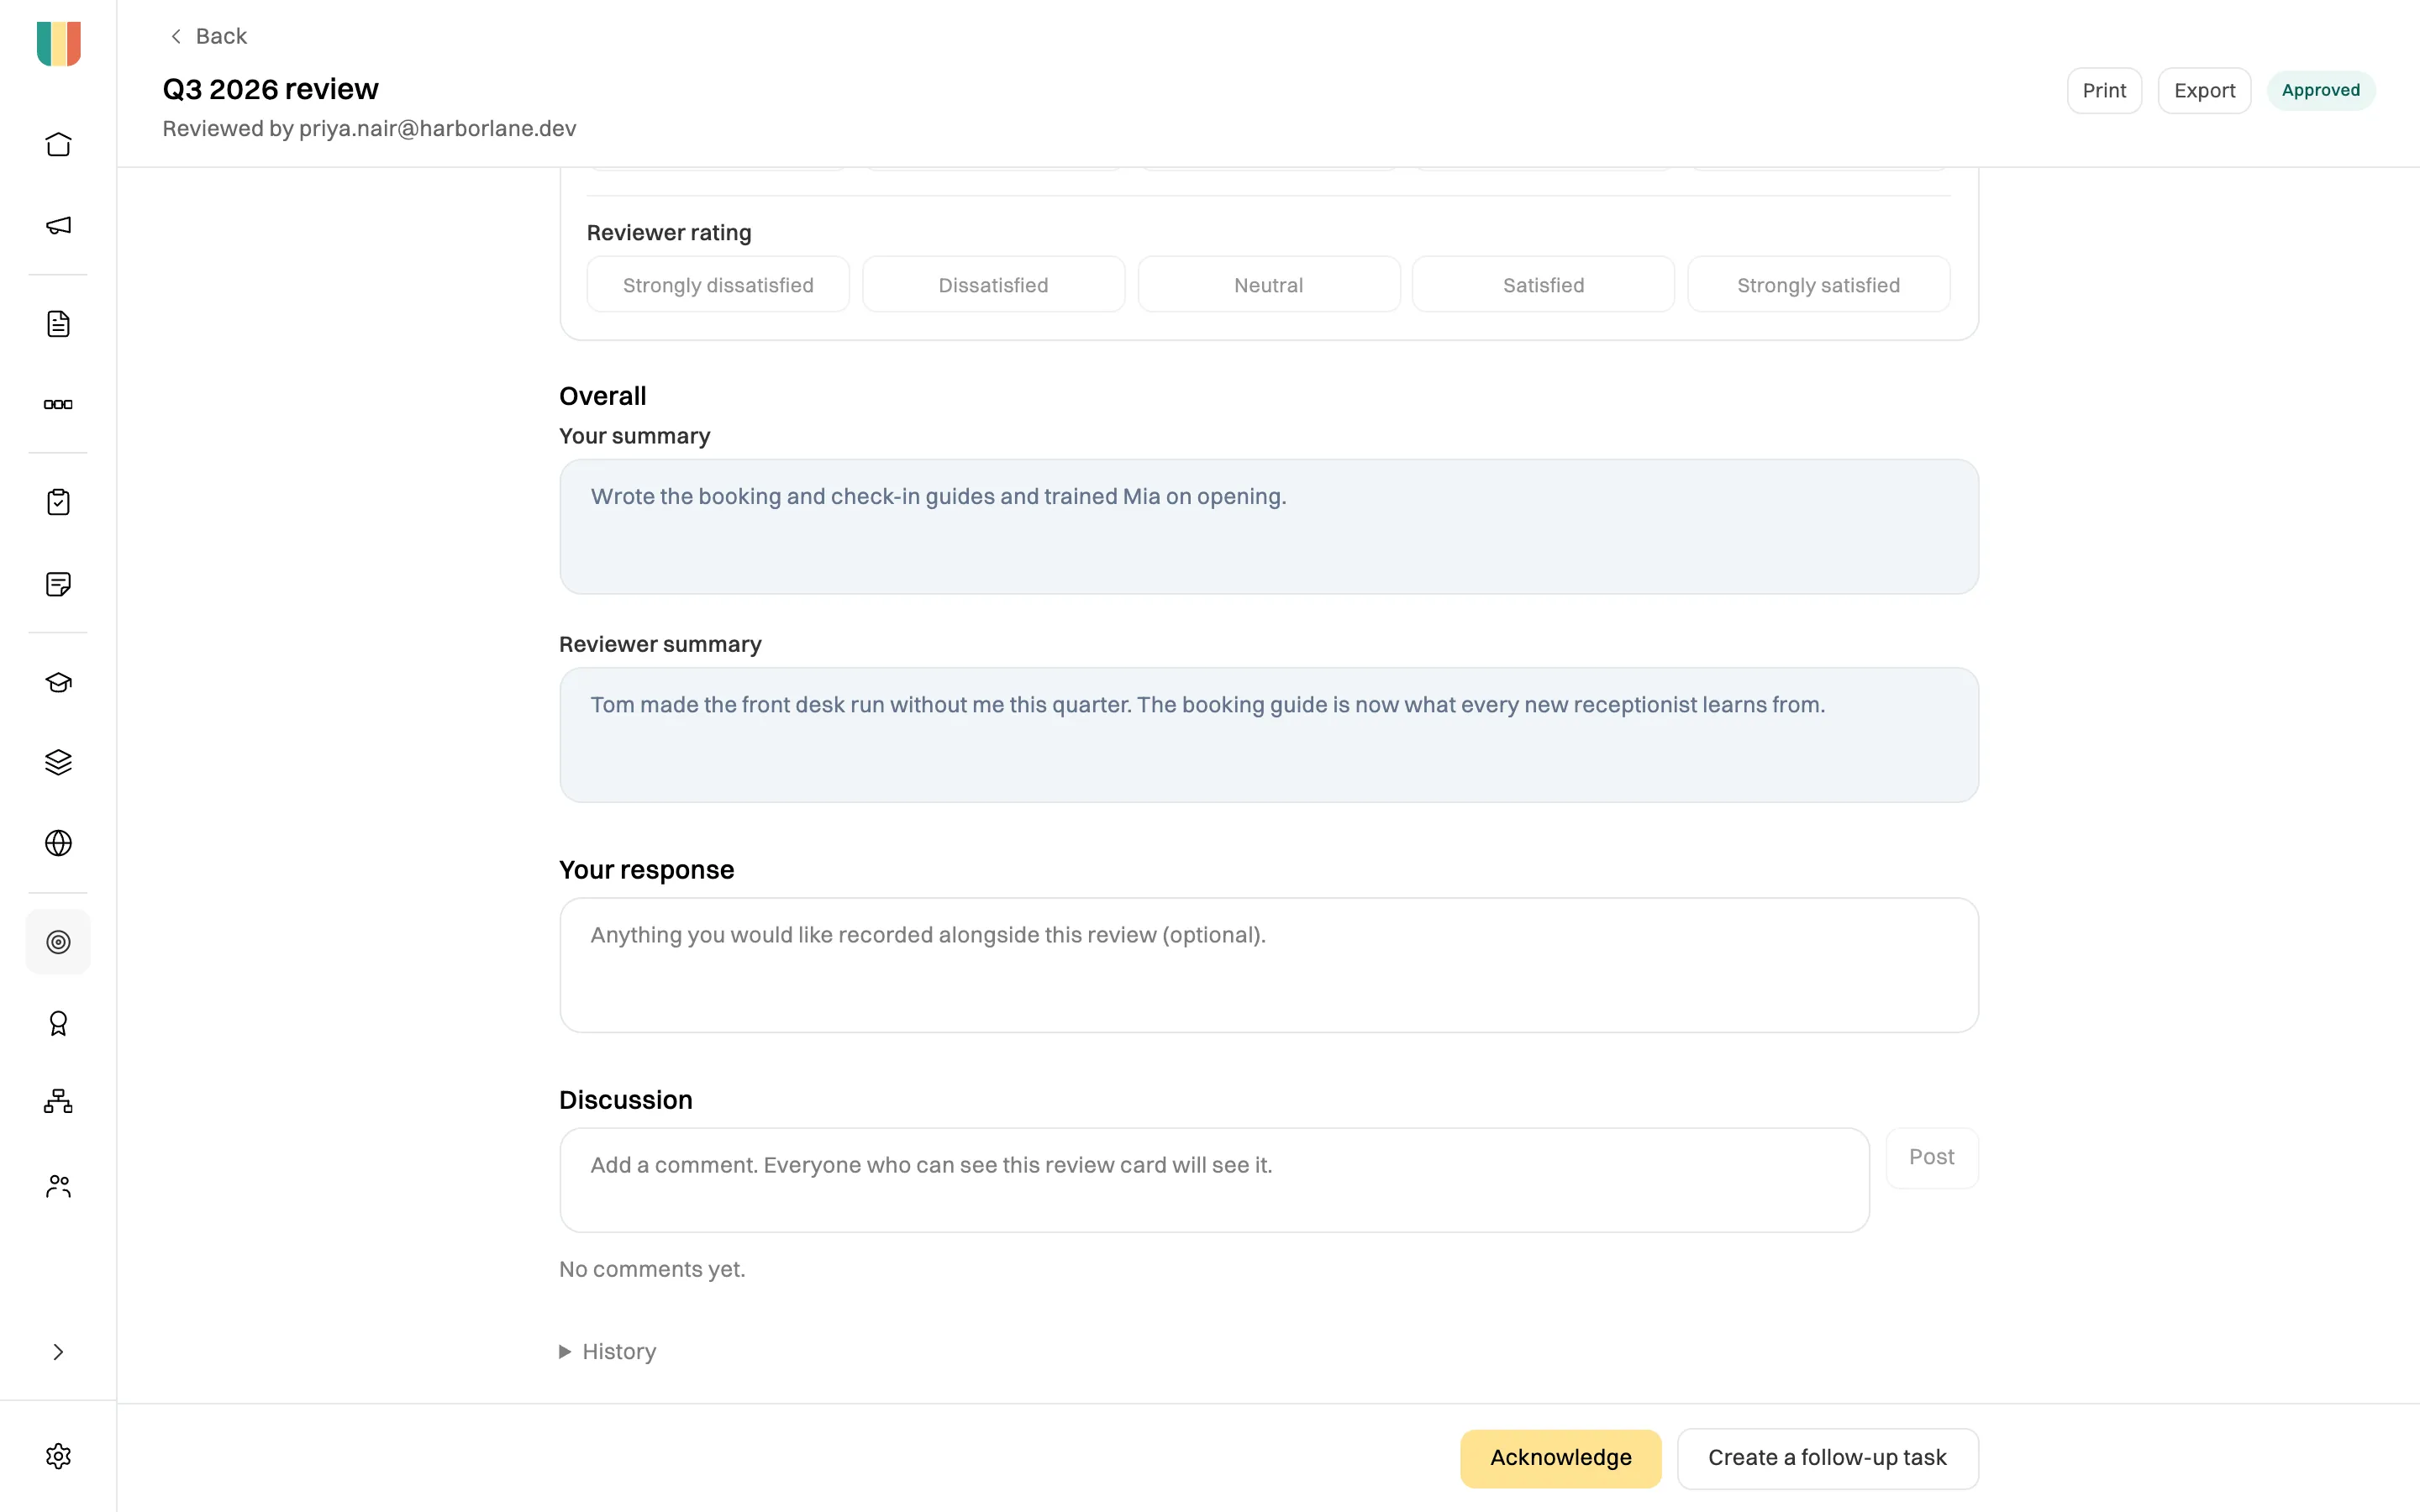Open the org chart hierarchy icon

click(58, 1102)
